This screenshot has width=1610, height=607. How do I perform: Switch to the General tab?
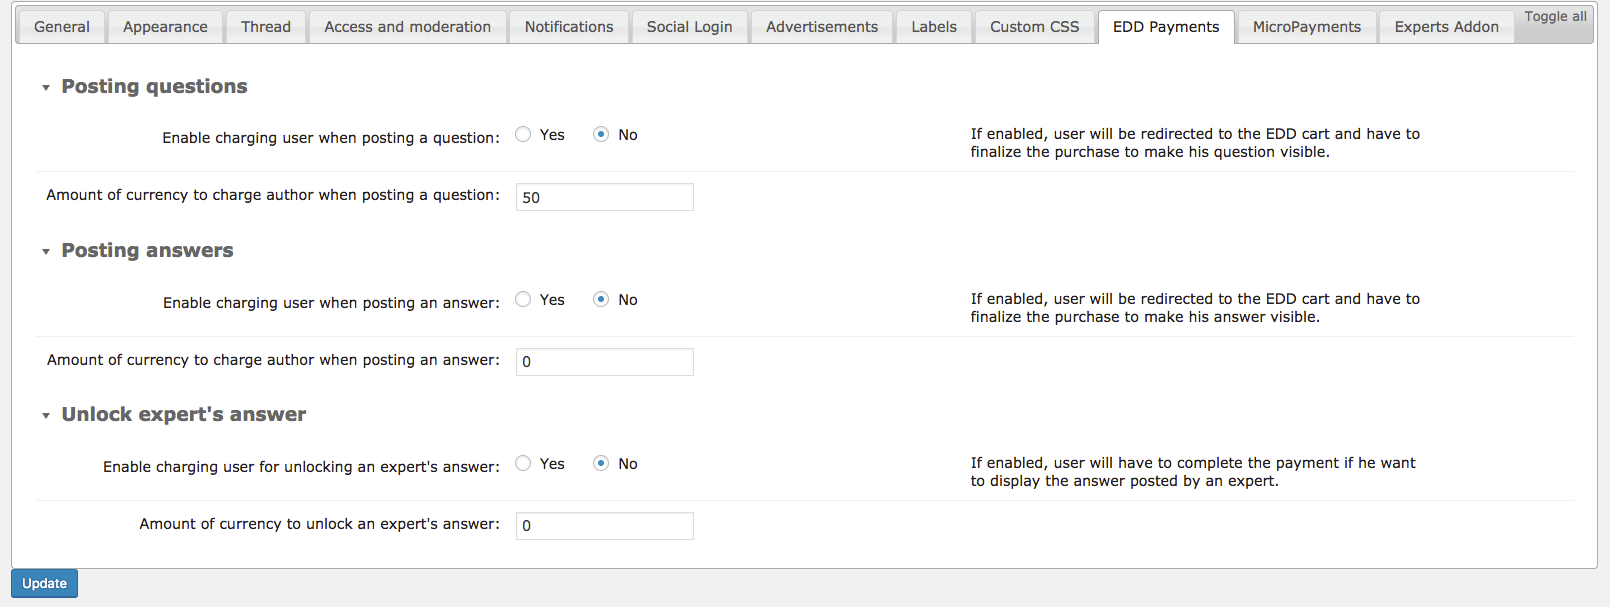click(62, 27)
